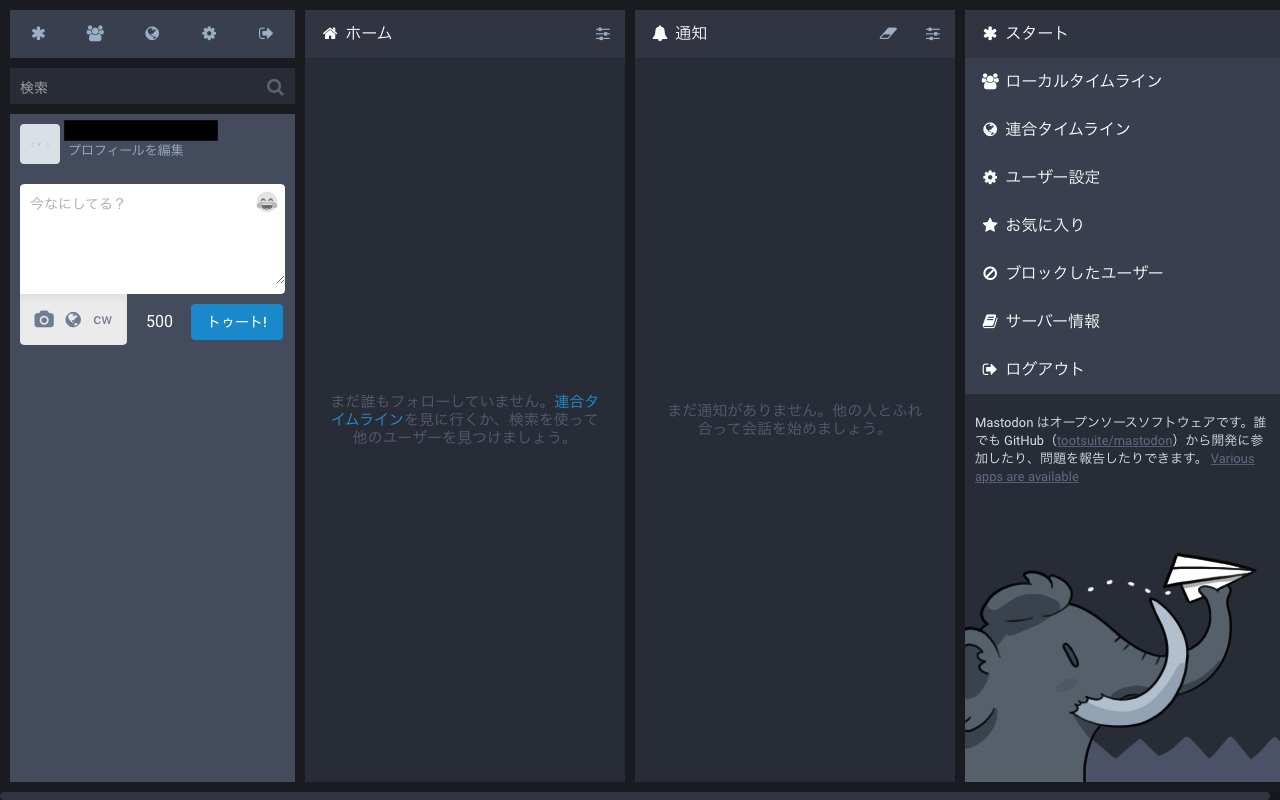This screenshot has height=800, width=1280.
Task: Open the 通知 column settings sliders
Action: pos(933,33)
